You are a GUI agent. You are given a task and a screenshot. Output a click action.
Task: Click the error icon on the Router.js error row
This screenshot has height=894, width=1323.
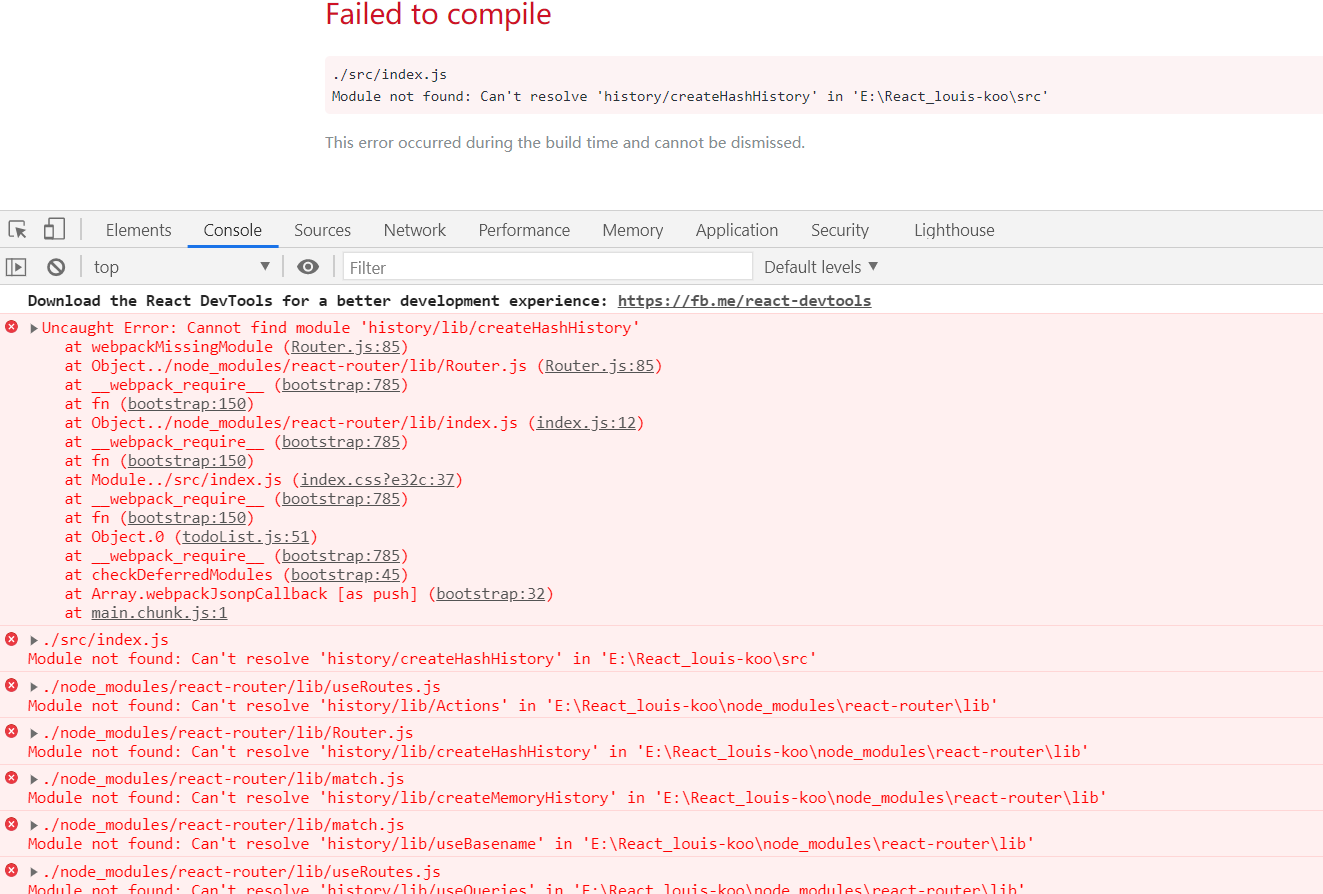coord(11,732)
